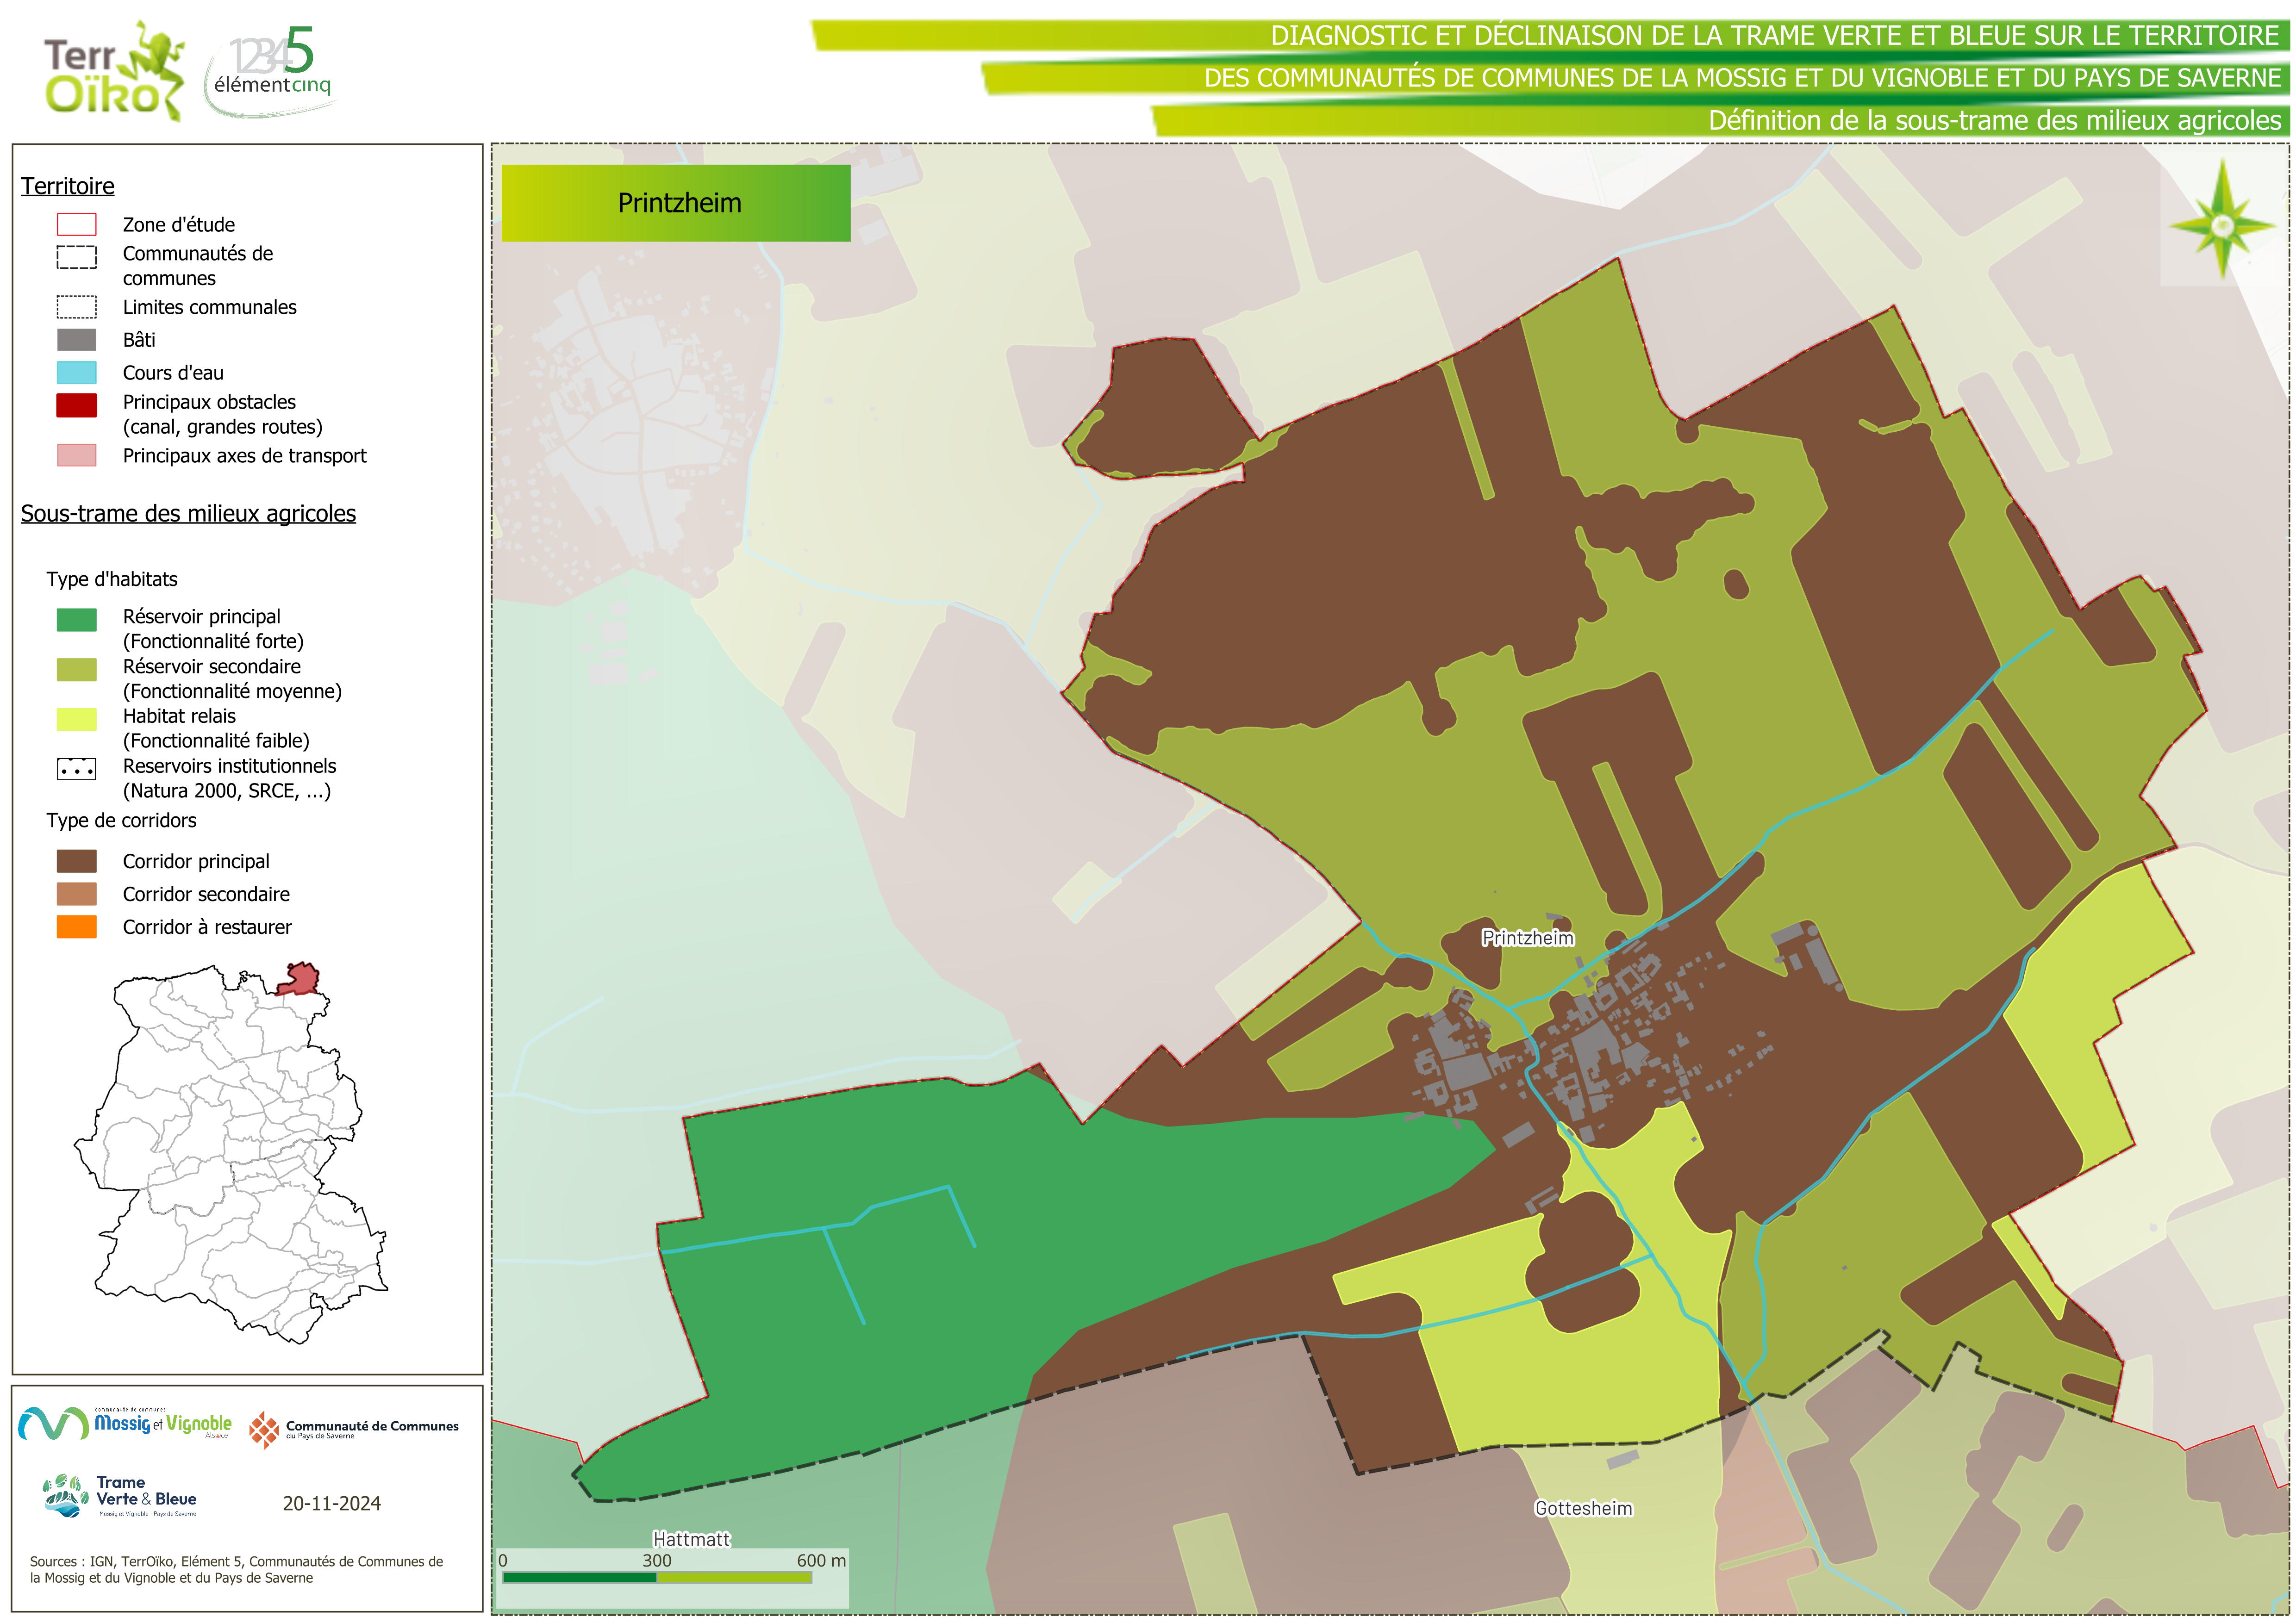Click the Printzheim title banner
This screenshot has width=2296, height=1623.
(x=676, y=203)
